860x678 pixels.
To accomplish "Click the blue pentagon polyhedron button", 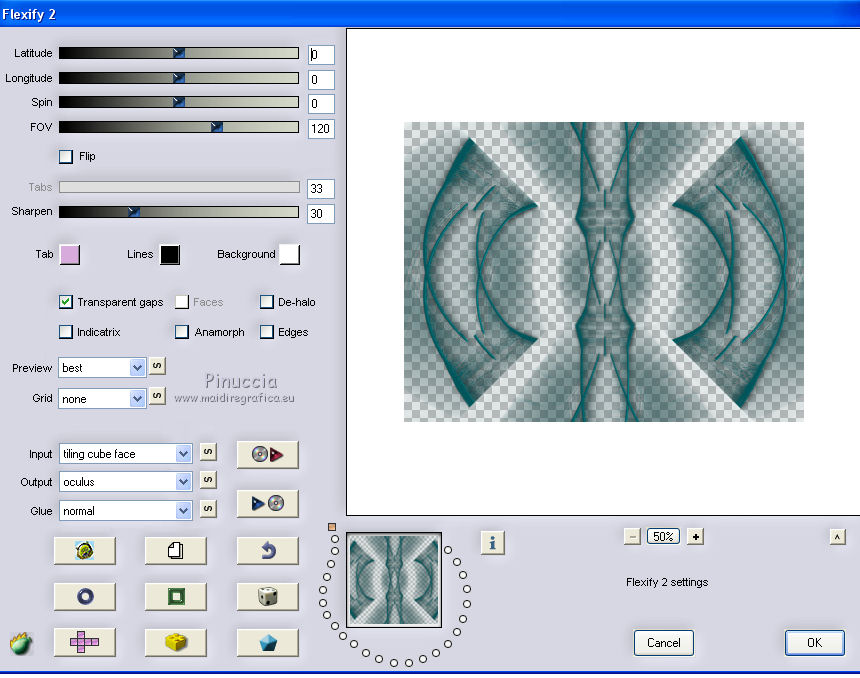I will click(267, 642).
